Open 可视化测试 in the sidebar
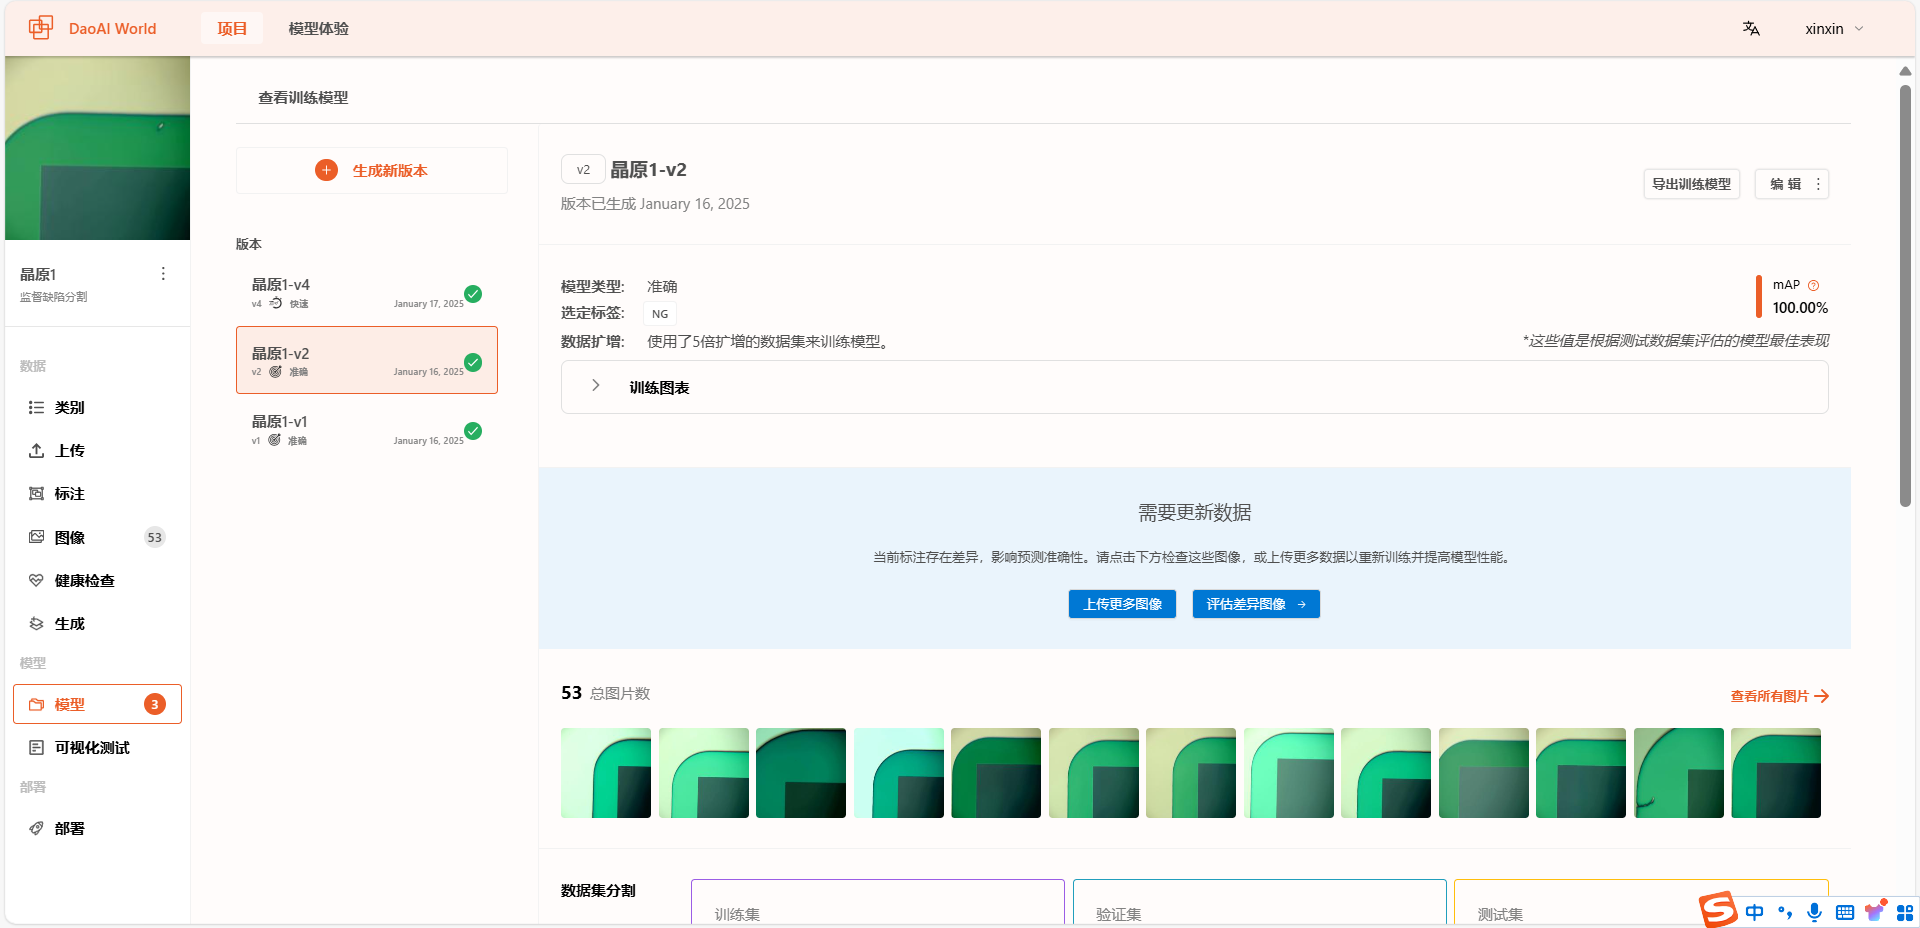The width and height of the screenshot is (1920, 928). pos(97,748)
